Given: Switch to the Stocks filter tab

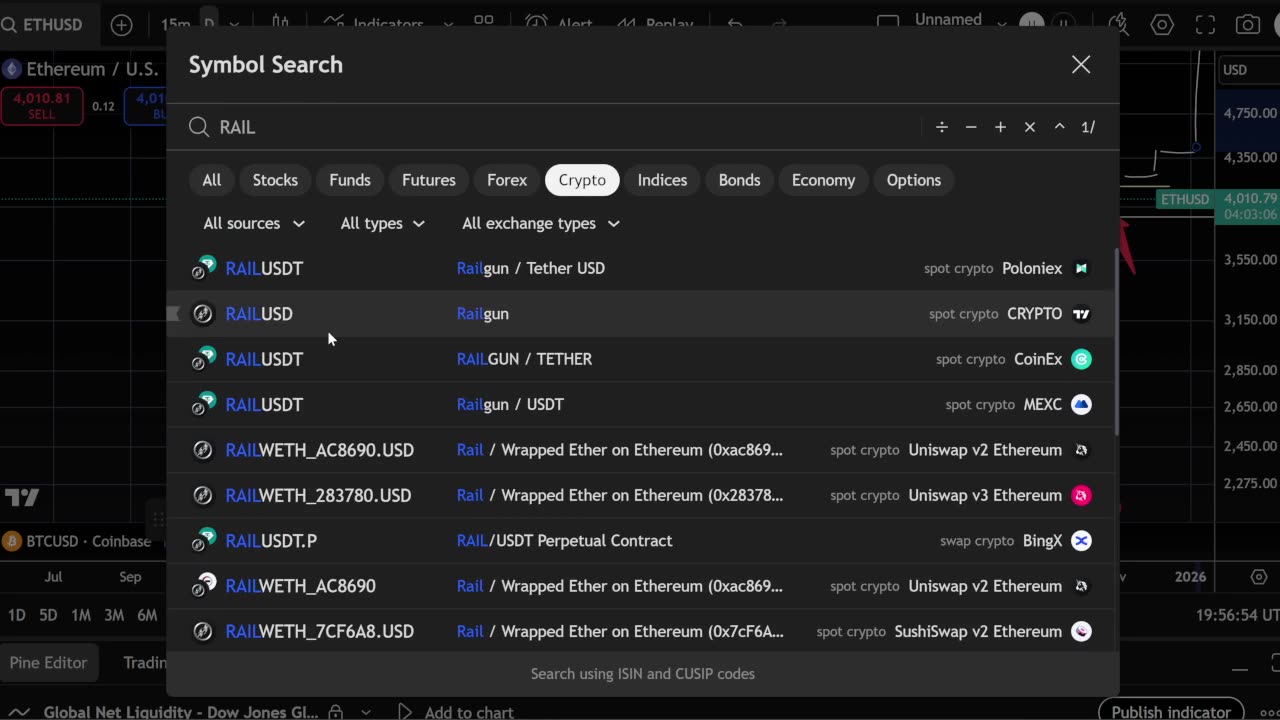Looking at the screenshot, I should tap(275, 180).
